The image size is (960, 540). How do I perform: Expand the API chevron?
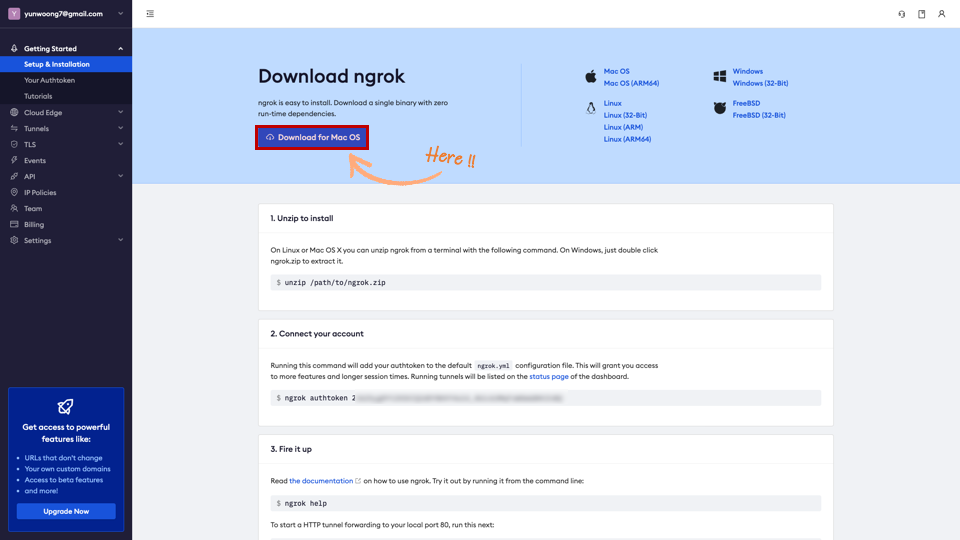(x=121, y=176)
